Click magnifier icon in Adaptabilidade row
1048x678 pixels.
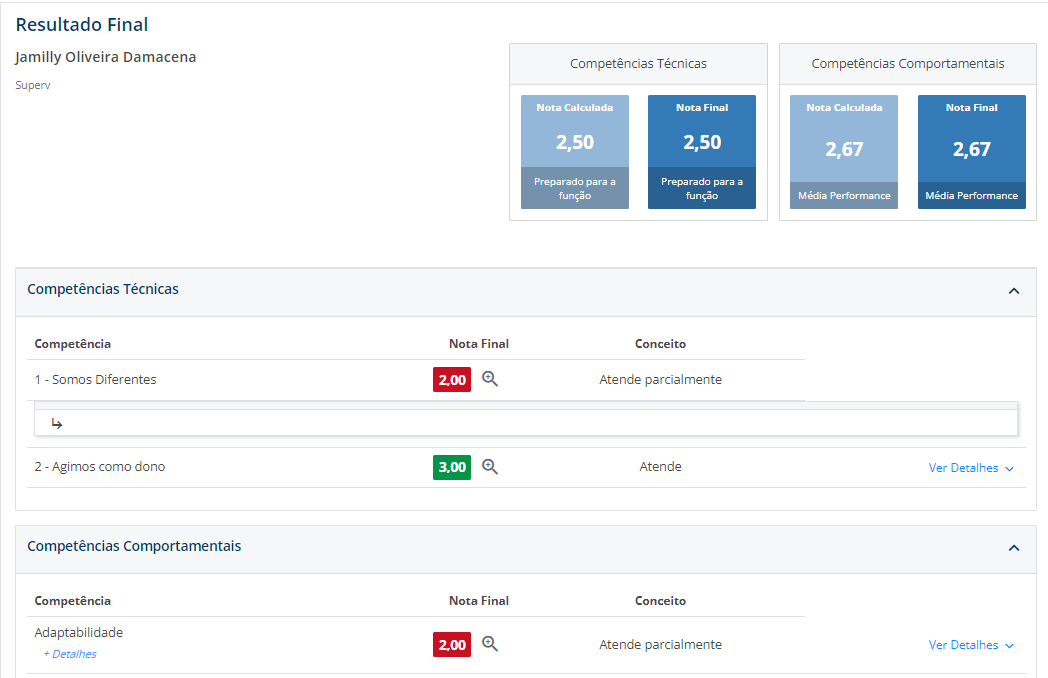(x=490, y=644)
